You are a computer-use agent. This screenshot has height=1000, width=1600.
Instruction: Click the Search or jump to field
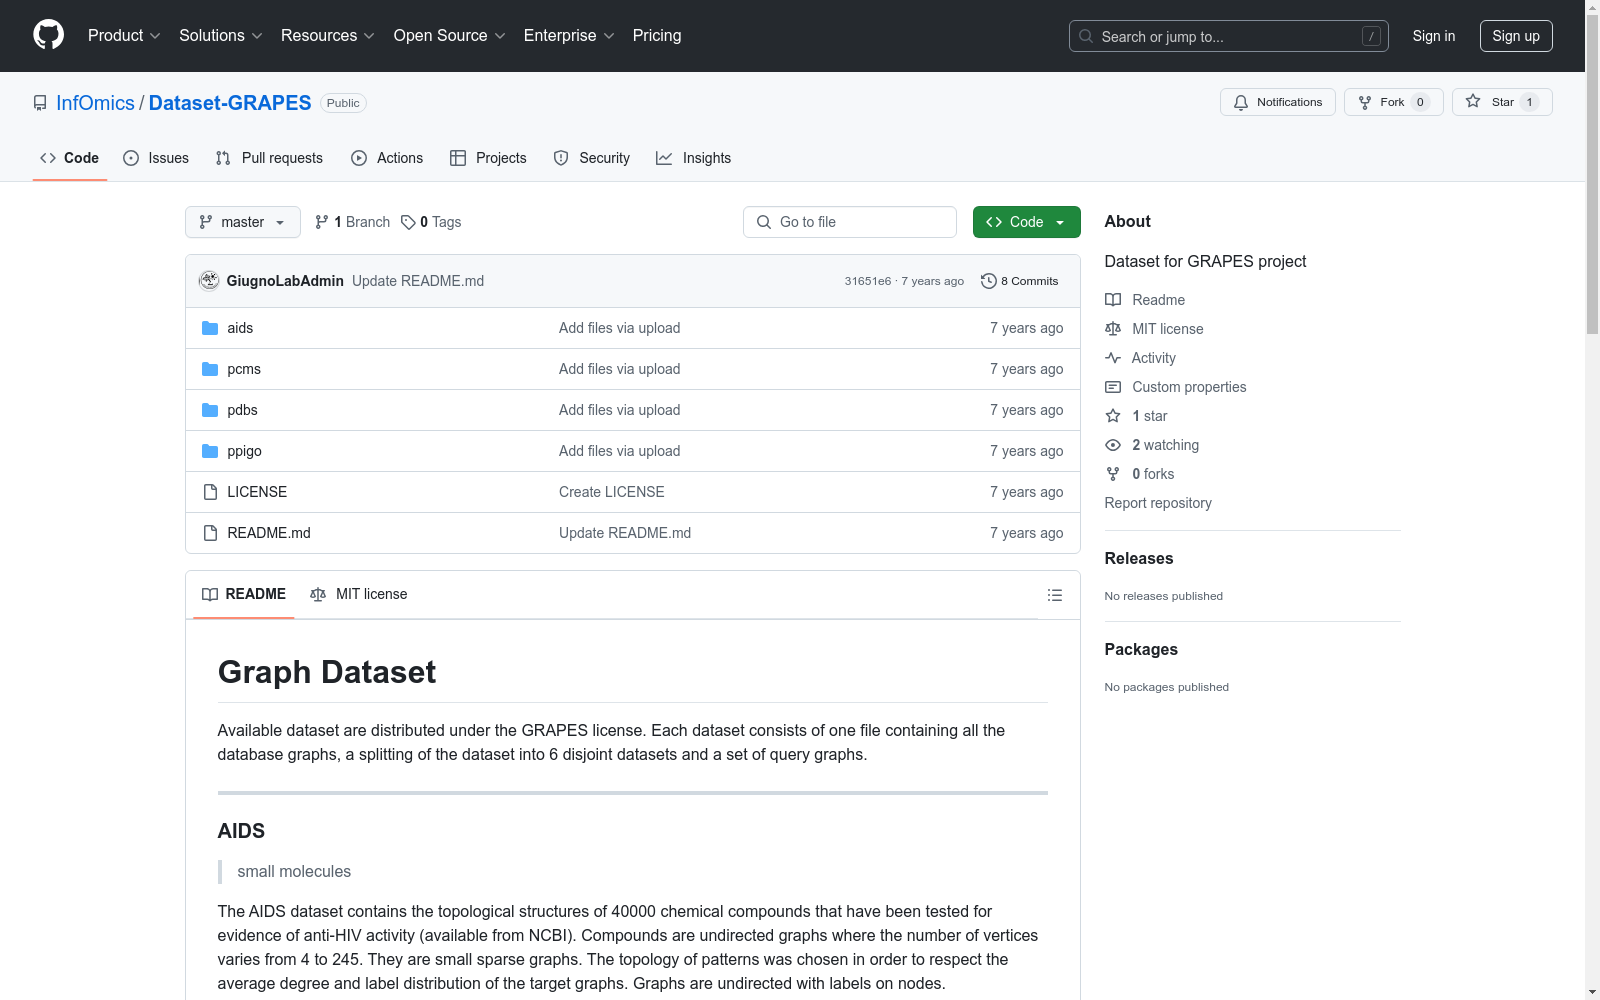coord(1229,36)
